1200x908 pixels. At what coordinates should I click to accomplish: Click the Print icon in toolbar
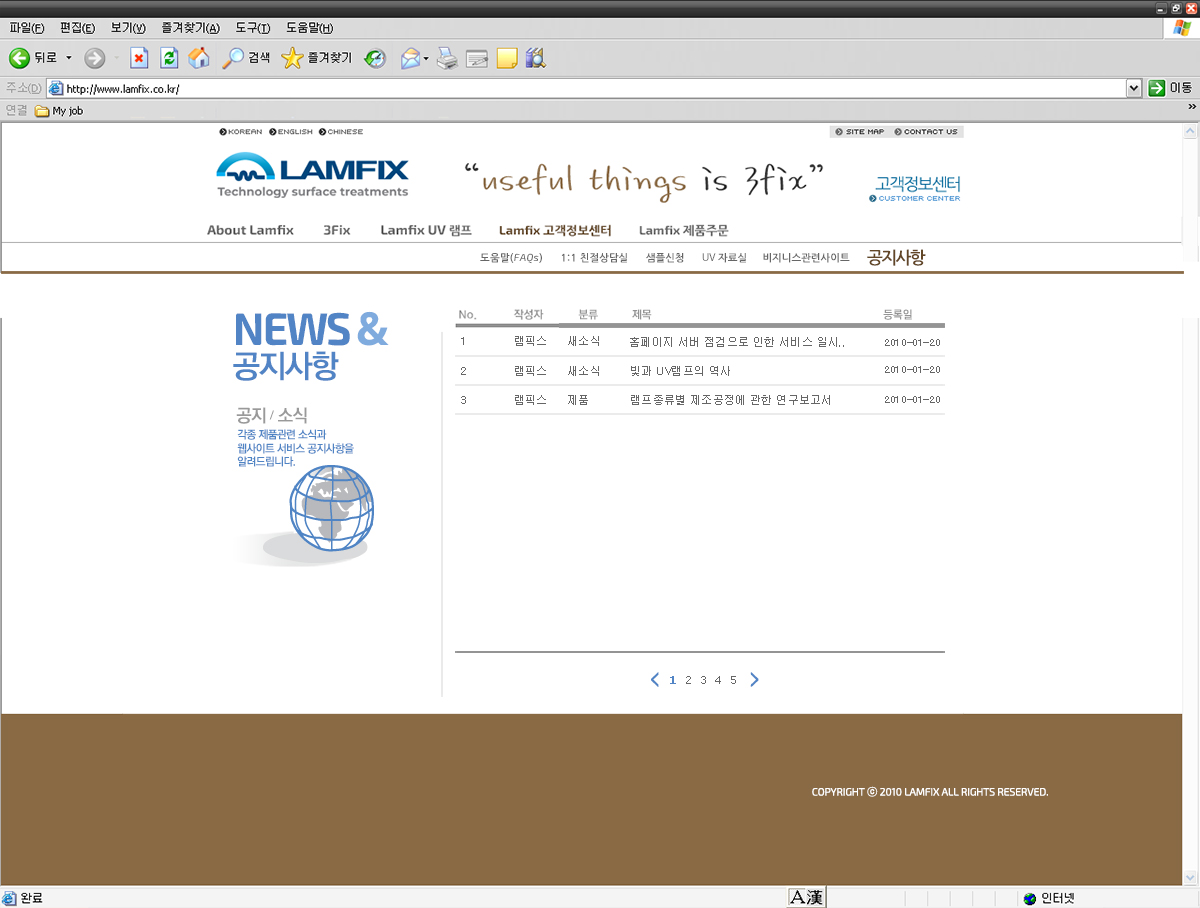447,58
